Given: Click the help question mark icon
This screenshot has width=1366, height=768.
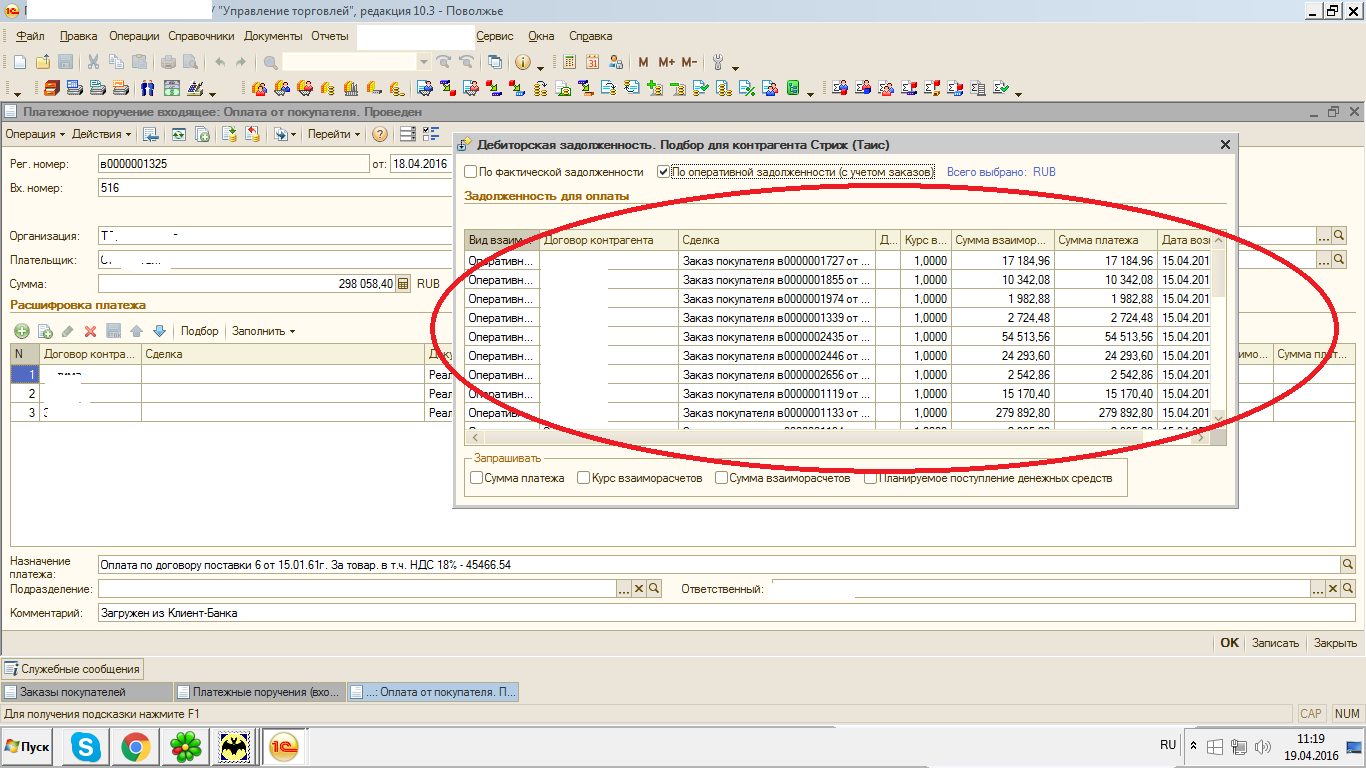Looking at the screenshot, I should [x=380, y=134].
